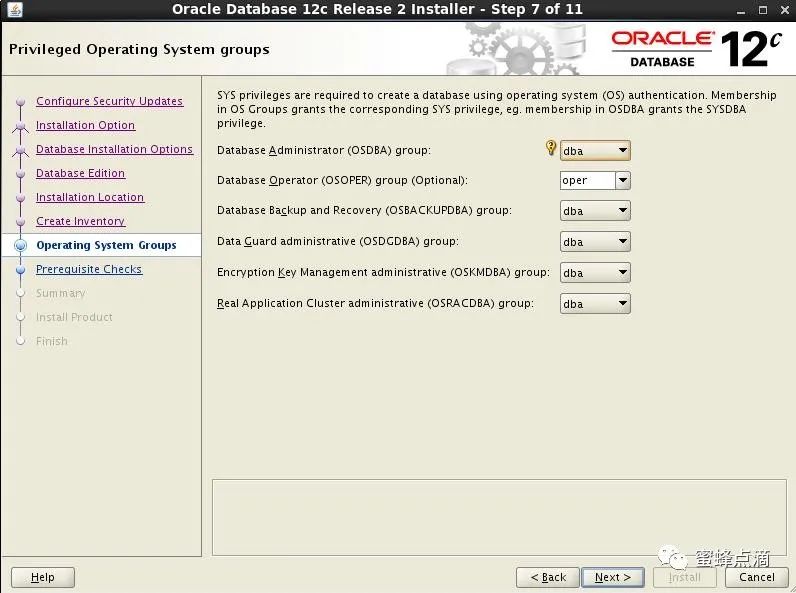The image size is (796, 593).
Task: Open the OSOPER group dropdown arrow
Action: tap(623, 180)
